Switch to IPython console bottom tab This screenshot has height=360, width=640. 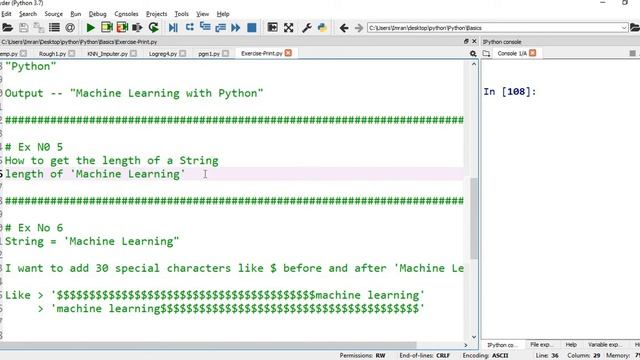point(502,345)
